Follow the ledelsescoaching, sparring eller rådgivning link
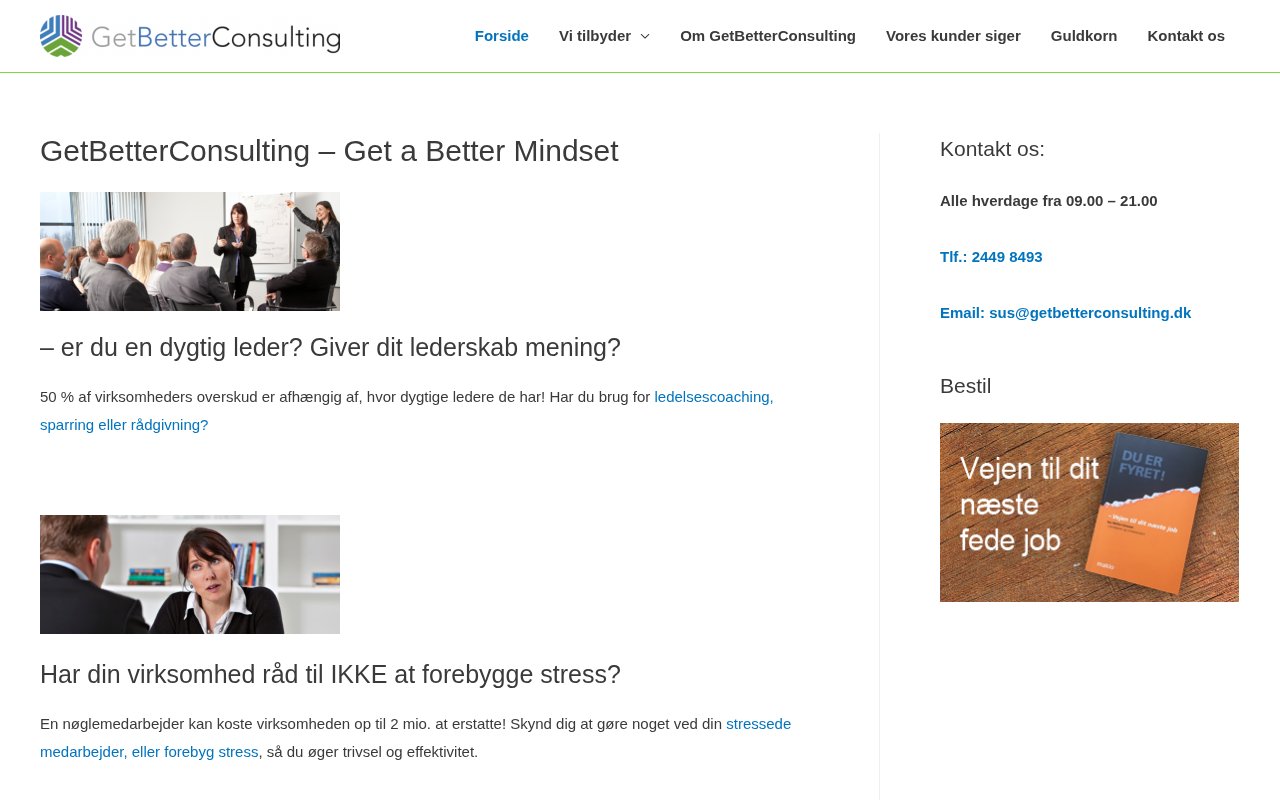Image resolution: width=1280 pixels, height=800 pixels. 713,397
